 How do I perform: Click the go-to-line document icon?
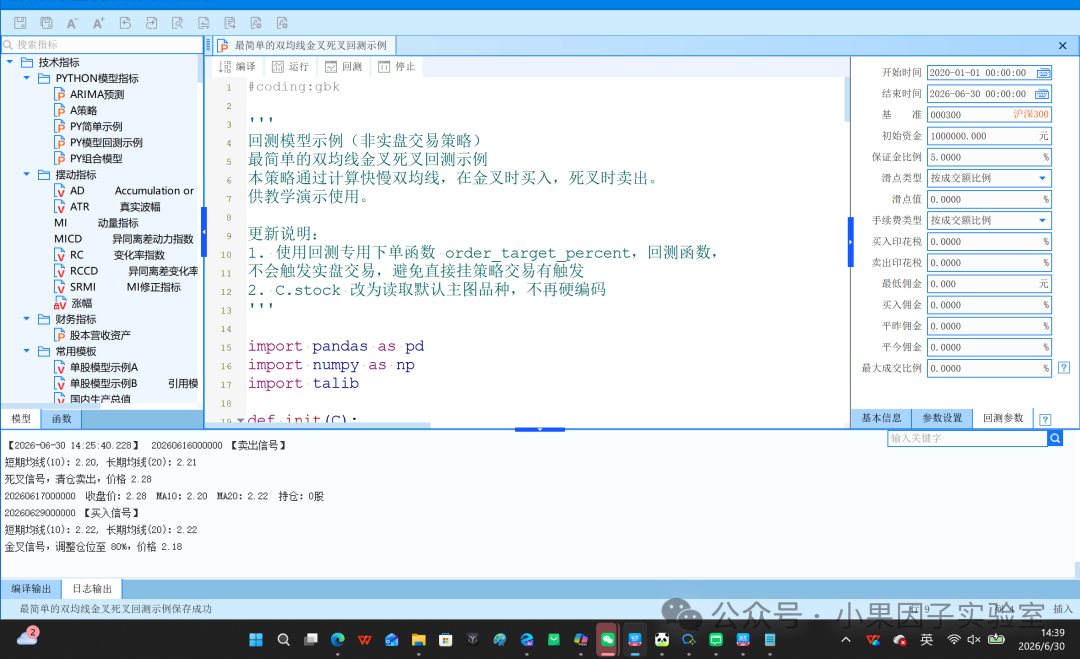coord(229,23)
